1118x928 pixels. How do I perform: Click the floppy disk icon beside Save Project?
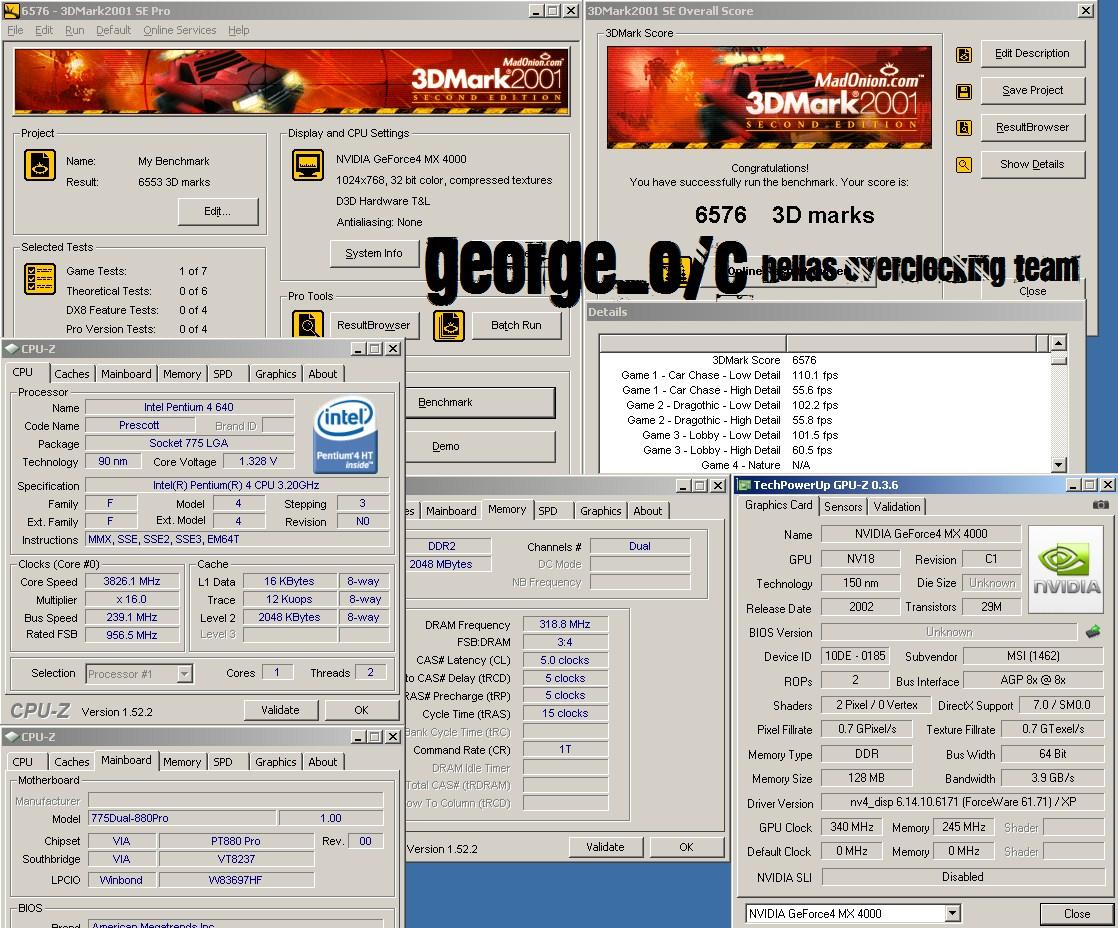pyautogui.click(x=964, y=91)
